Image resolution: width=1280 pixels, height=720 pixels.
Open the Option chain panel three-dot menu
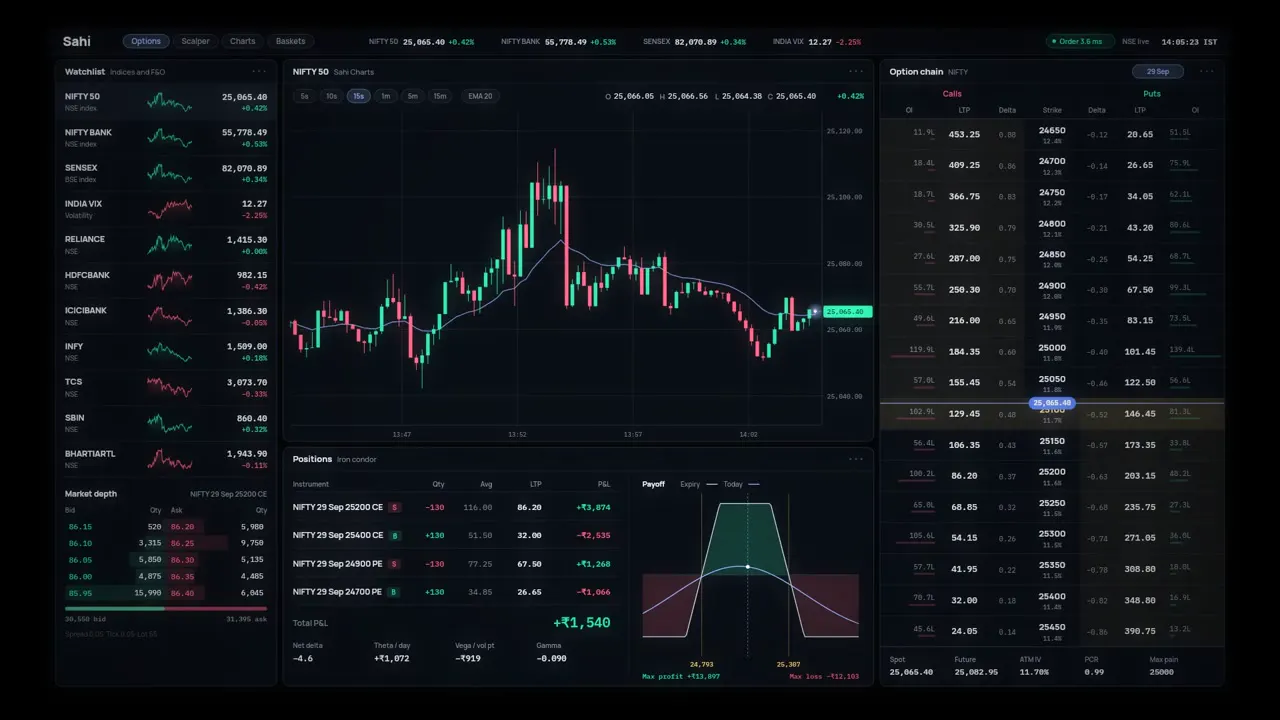pyautogui.click(x=1207, y=71)
